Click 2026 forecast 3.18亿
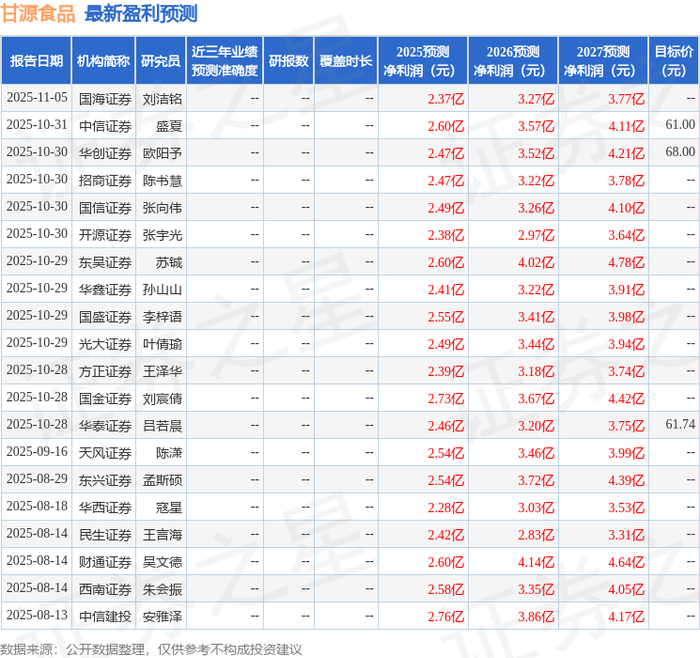Viewport: 700px width, 658px height. pos(536,371)
